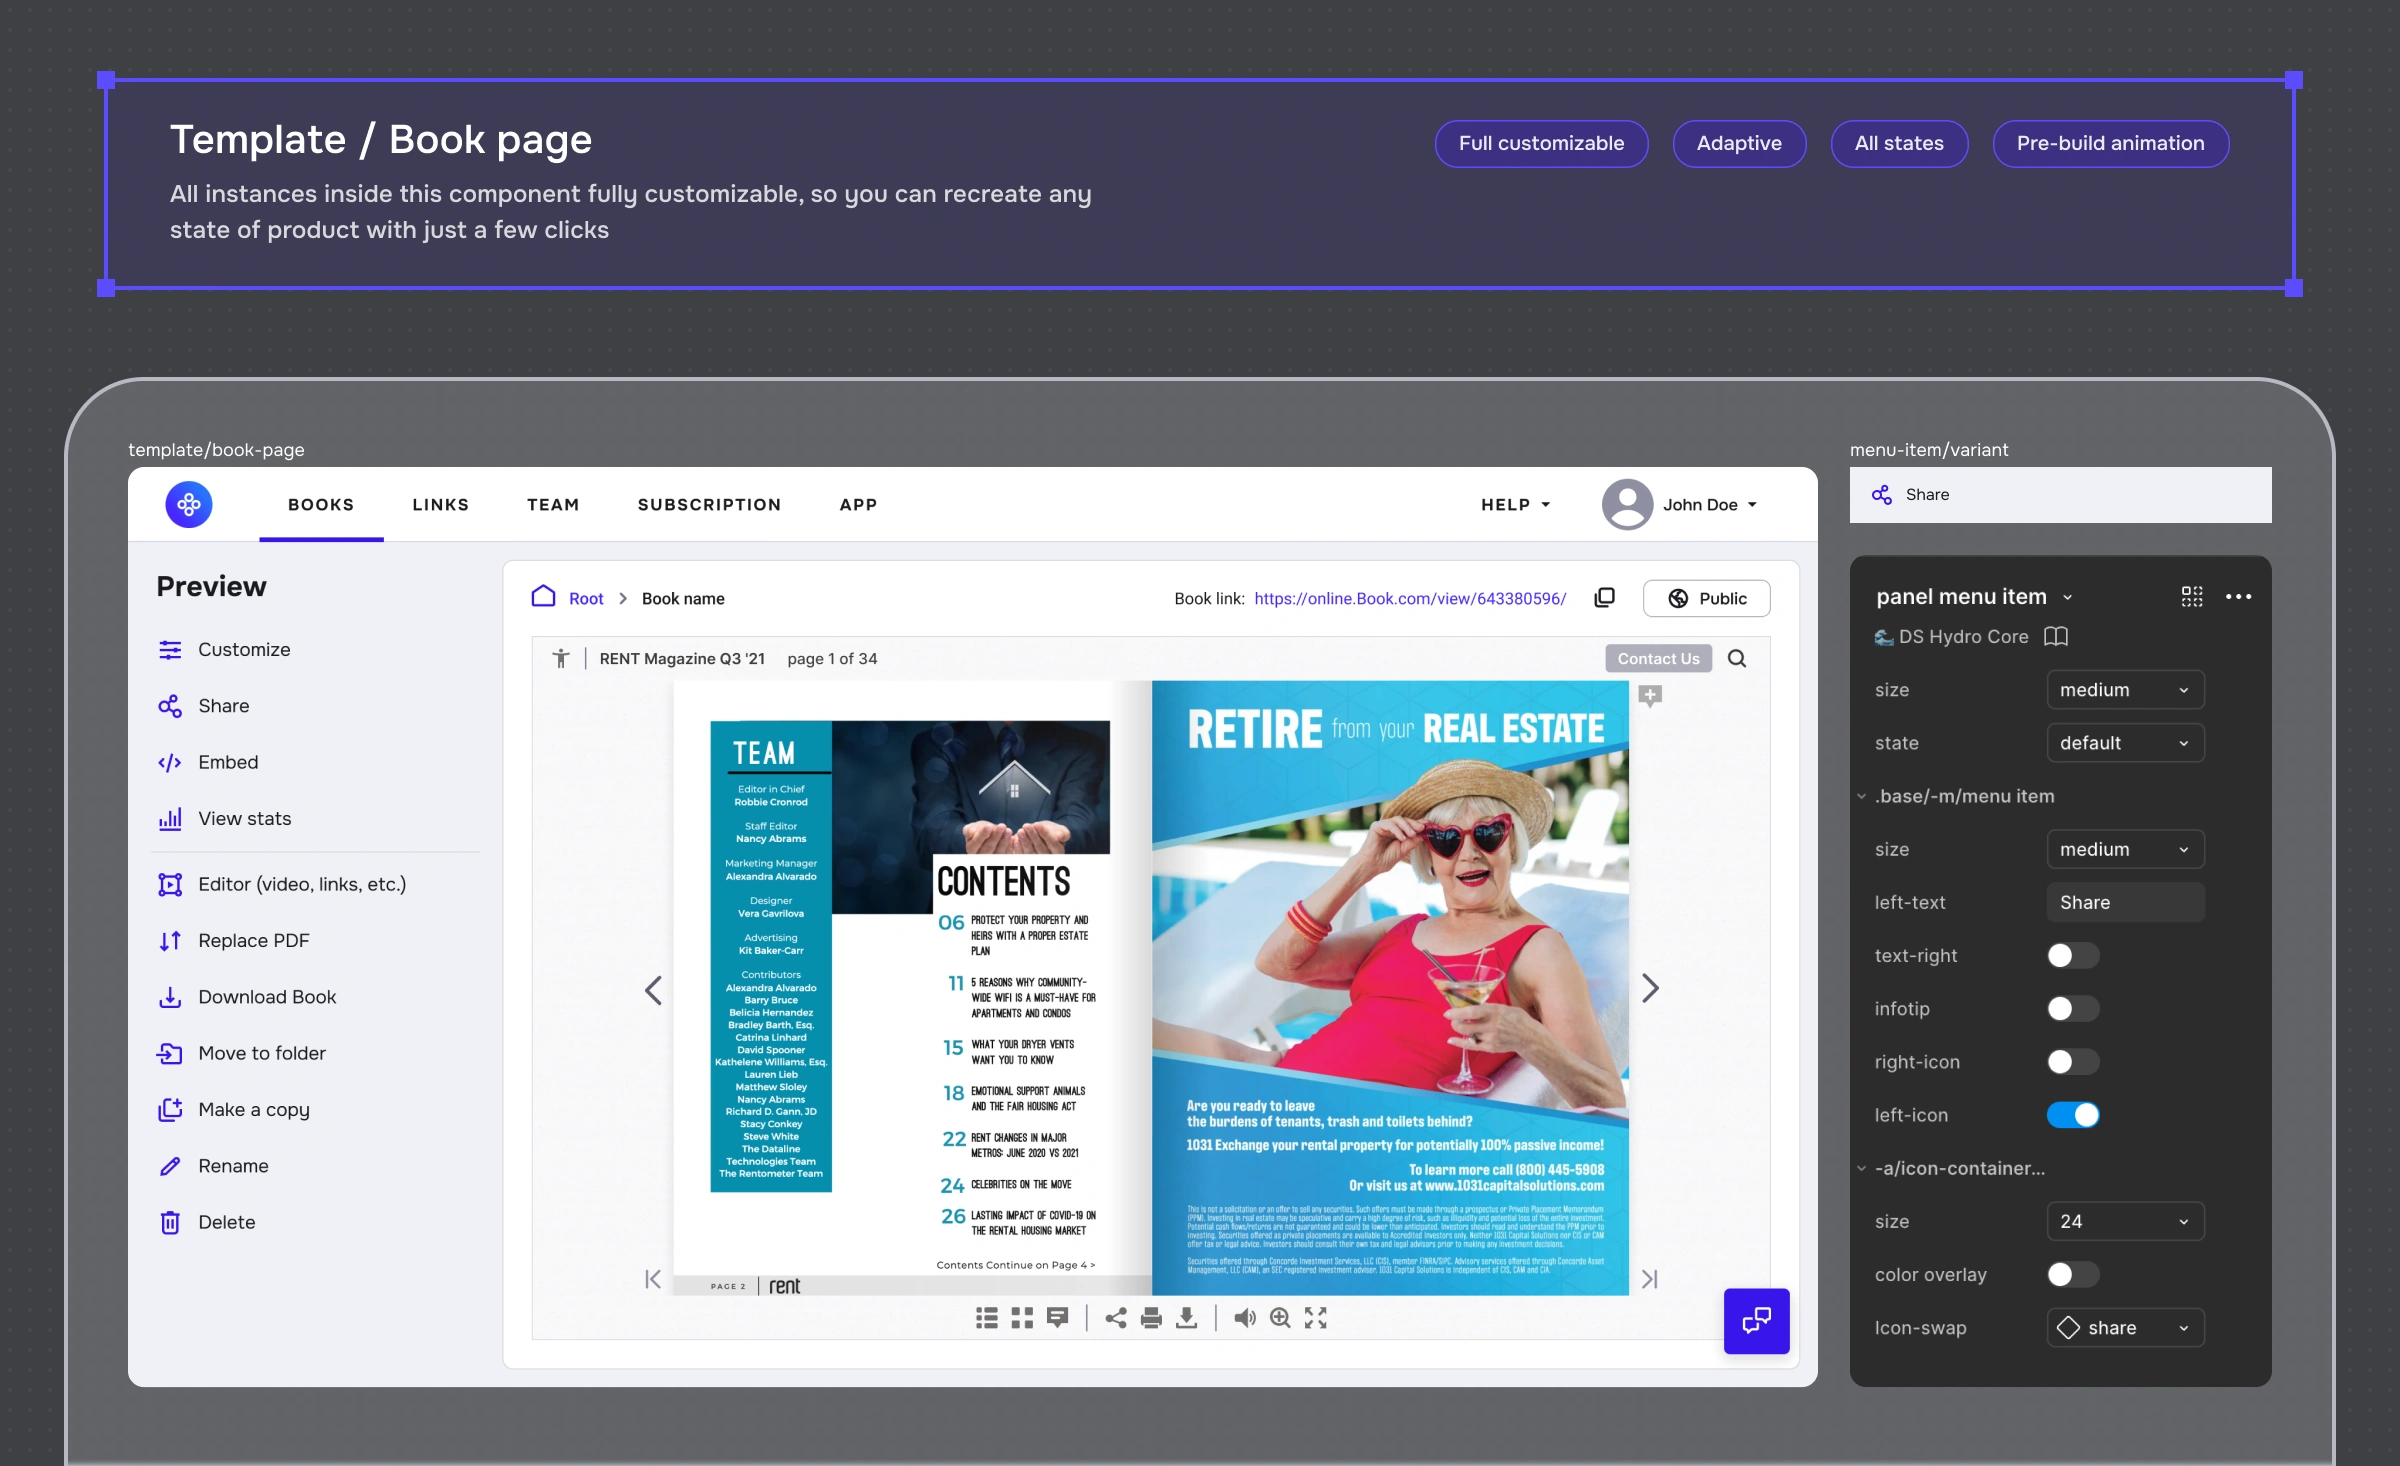
Task: Switch to the SUBSCRIPTION tab
Action: [709, 504]
